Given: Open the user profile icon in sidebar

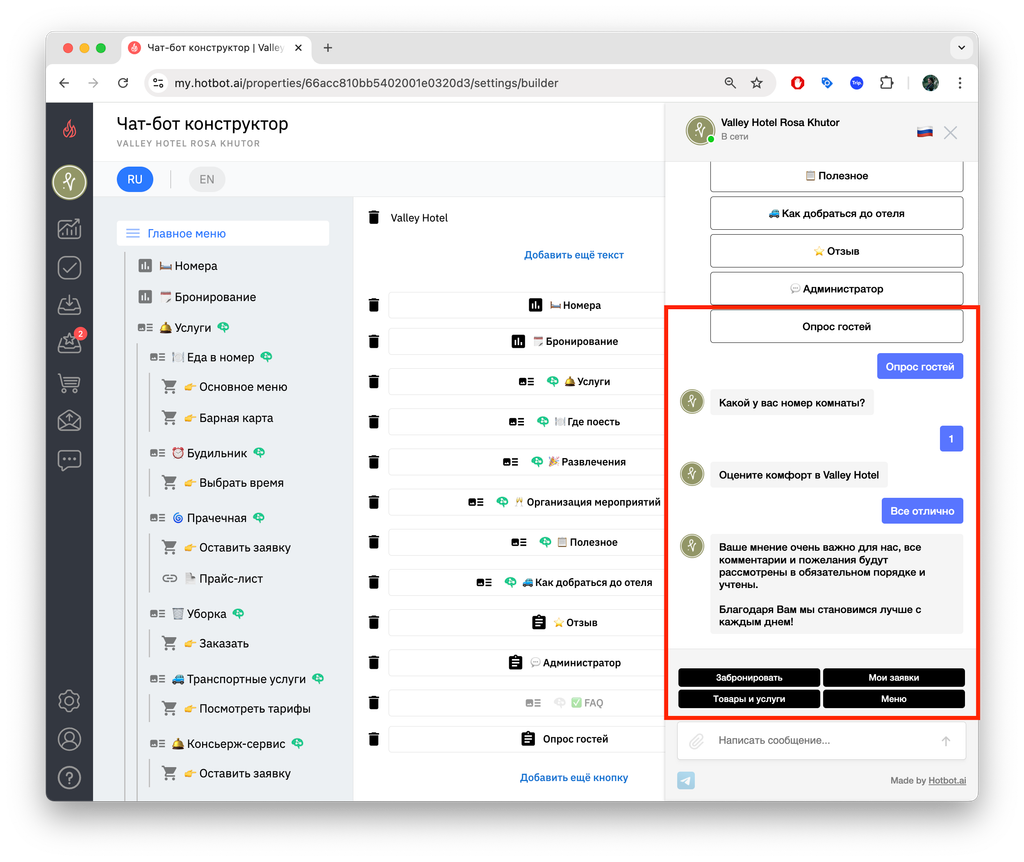Looking at the screenshot, I should [69, 739].
